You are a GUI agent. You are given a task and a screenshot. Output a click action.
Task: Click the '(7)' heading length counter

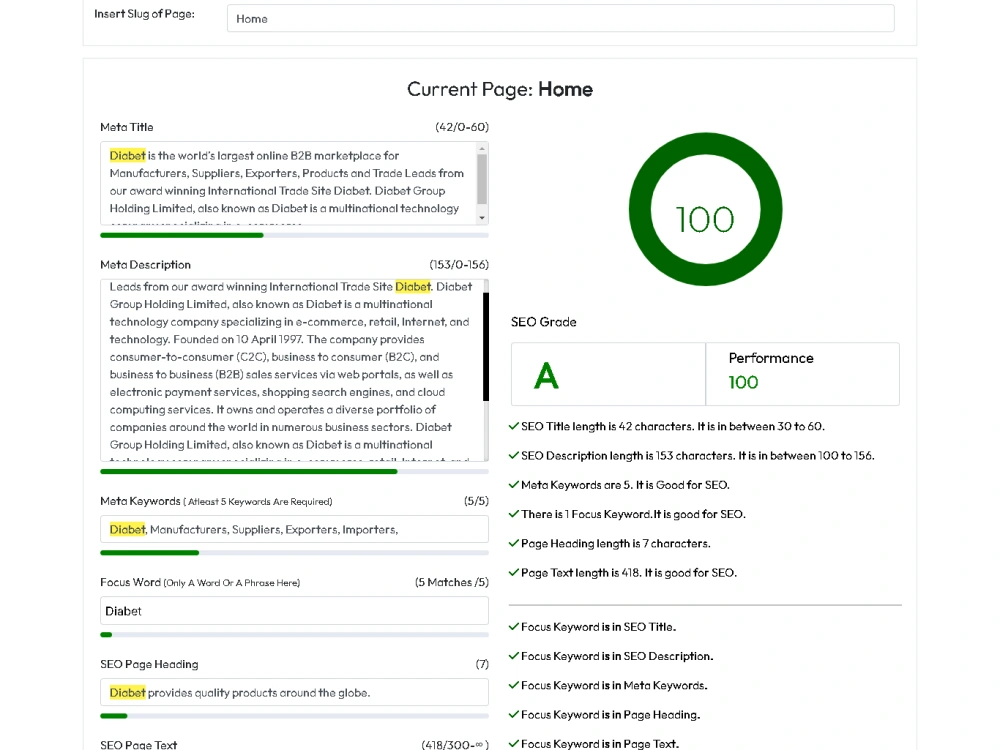pyautogui.click(x=482, y=665)
